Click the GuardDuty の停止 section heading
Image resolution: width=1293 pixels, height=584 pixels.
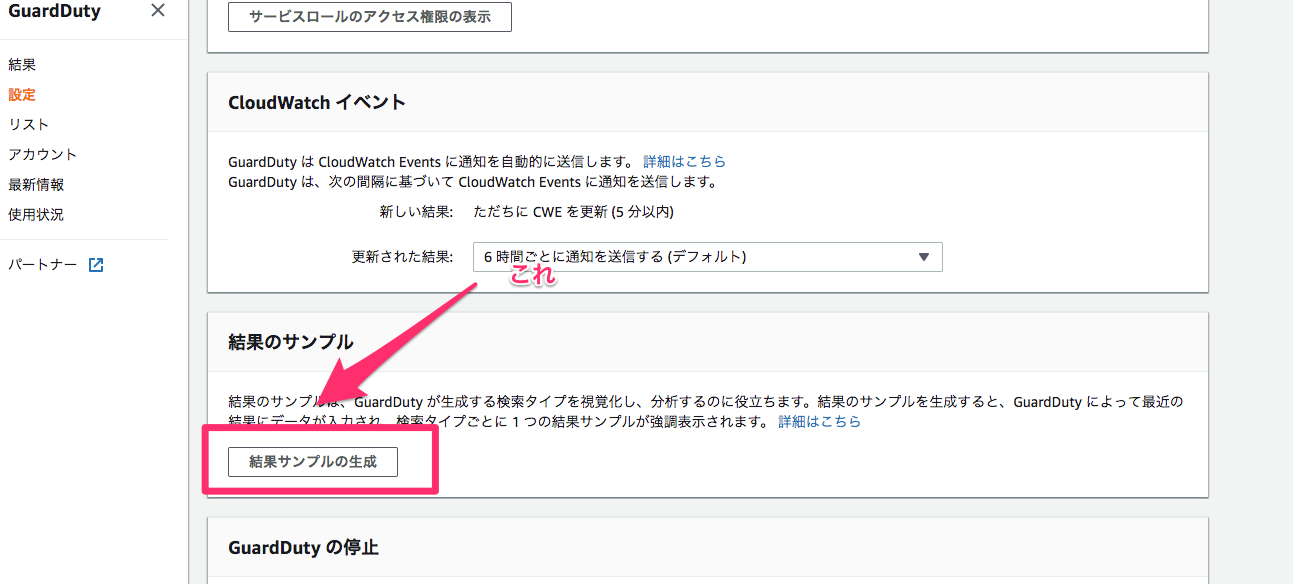click(x=303, y=547)
